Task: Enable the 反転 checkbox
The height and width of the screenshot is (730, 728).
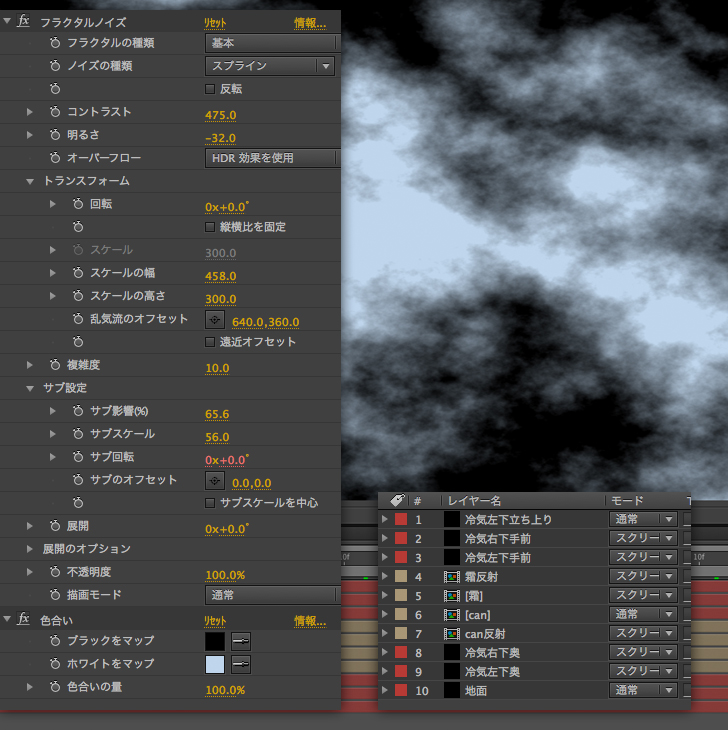Action: [x=210, y=89]
